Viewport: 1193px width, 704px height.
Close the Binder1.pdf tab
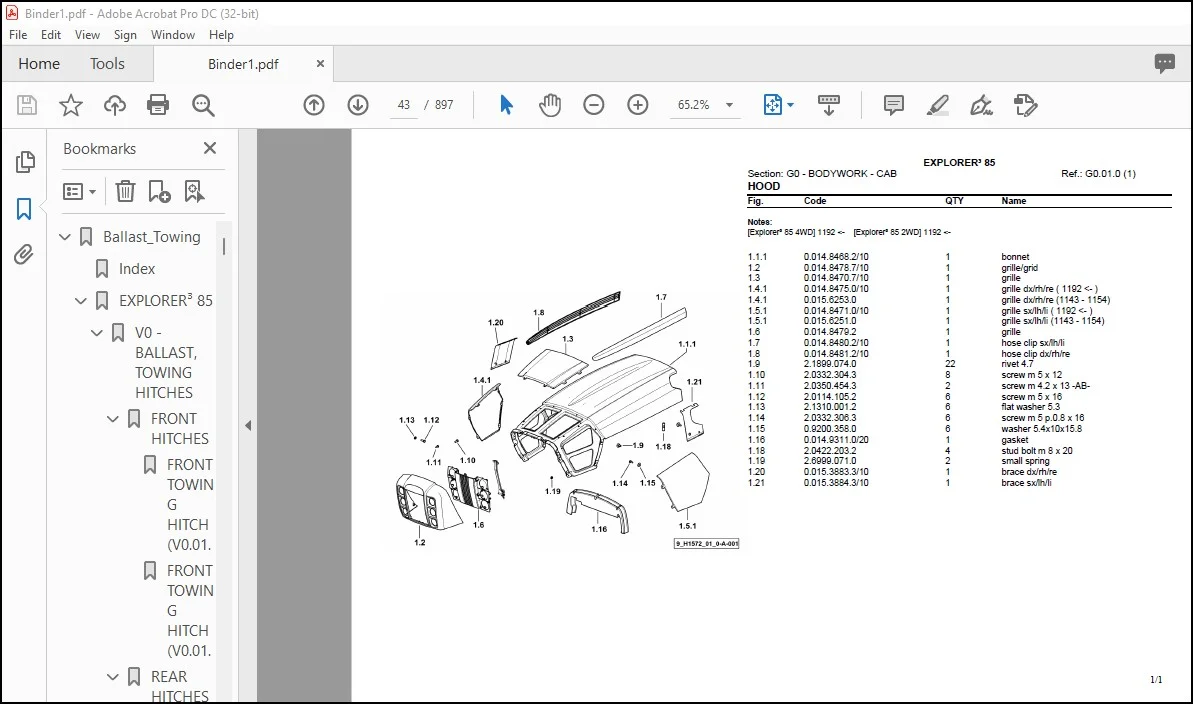(320, 64)
